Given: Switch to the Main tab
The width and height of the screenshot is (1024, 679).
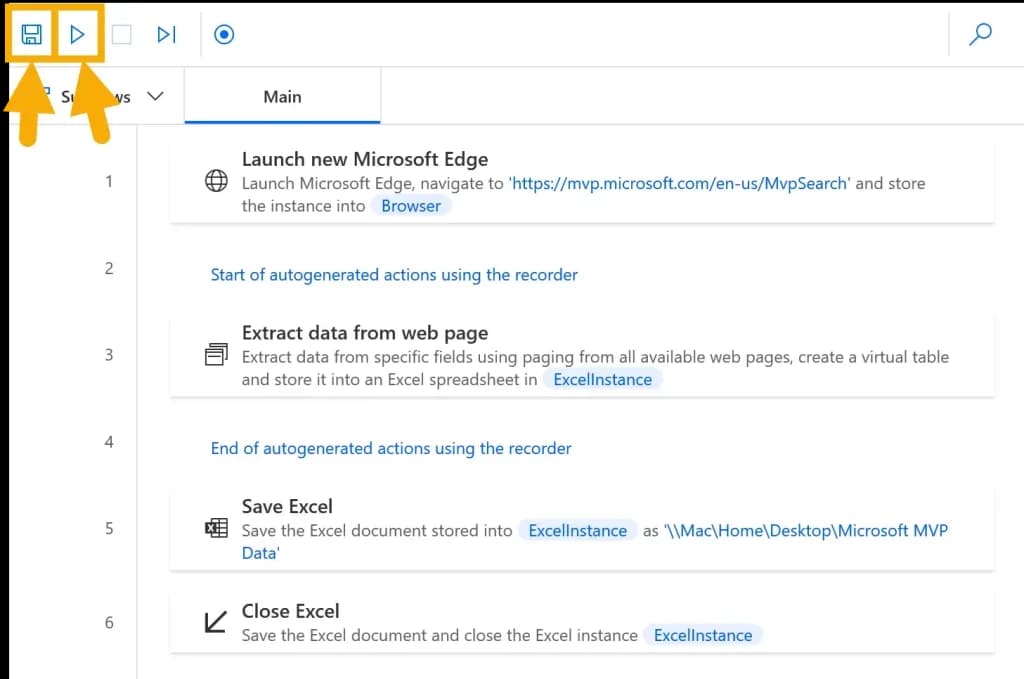Looking at the screenshot, I should (x=282, y=97).
